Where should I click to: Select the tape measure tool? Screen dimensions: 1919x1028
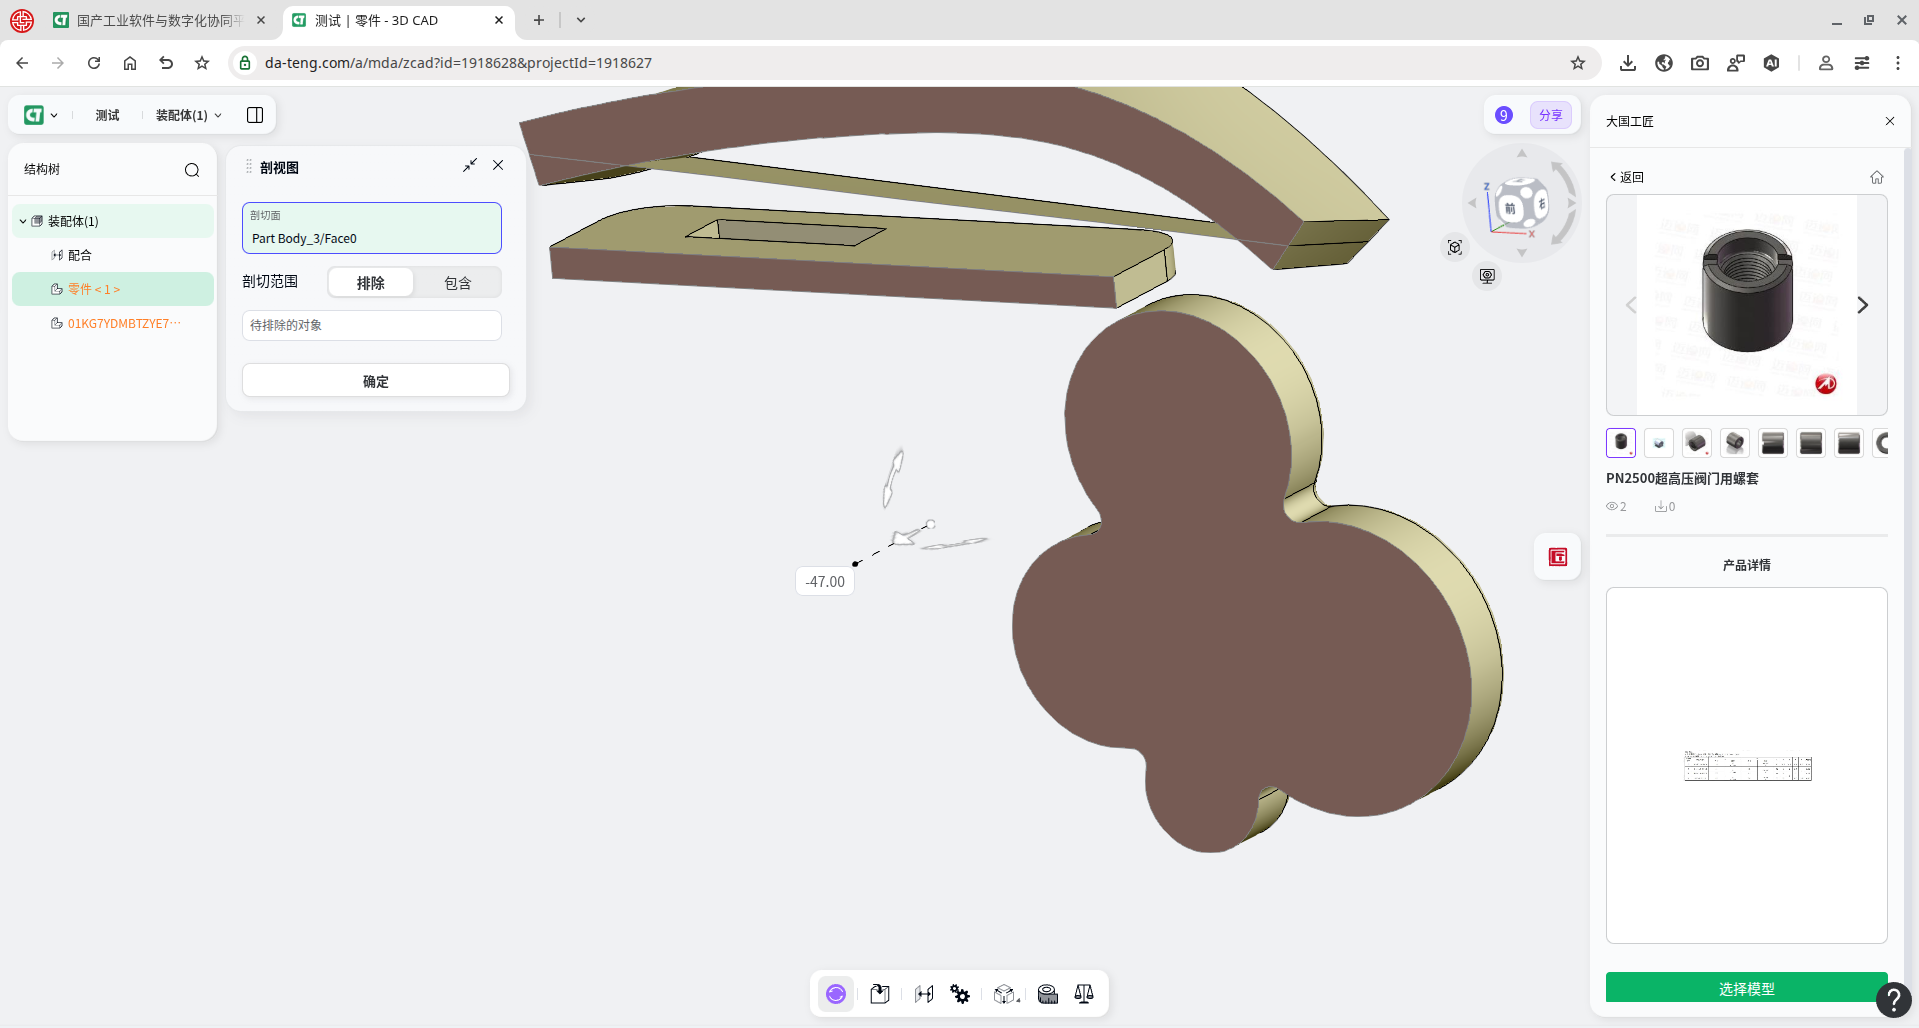[1048, 994]
